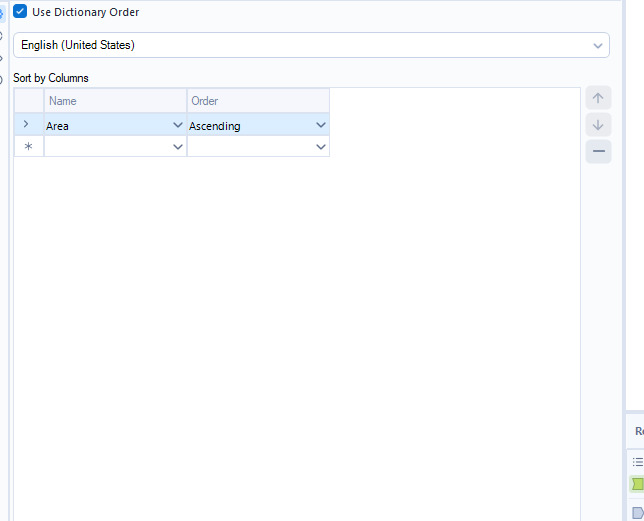Open the Area column name dropdown
The image size is (644, 521).
click(x=177, y=125)
